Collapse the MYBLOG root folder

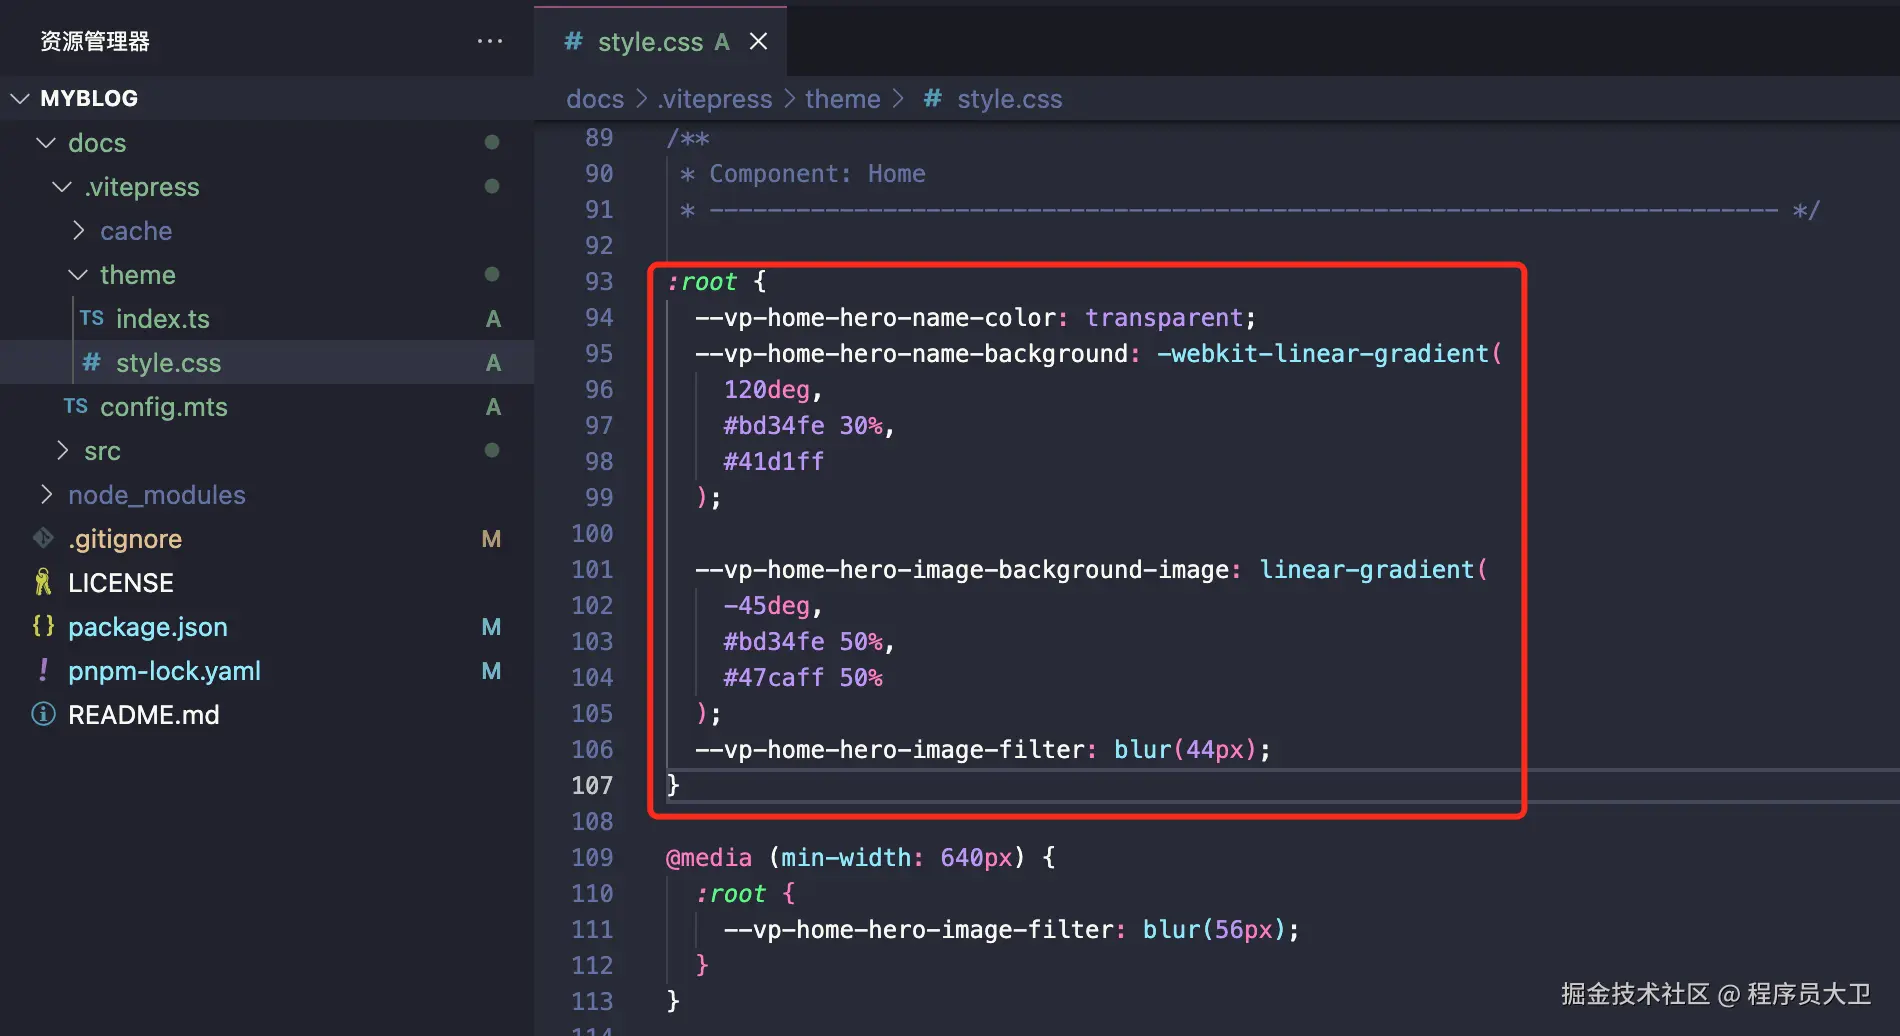pos(20,98)
